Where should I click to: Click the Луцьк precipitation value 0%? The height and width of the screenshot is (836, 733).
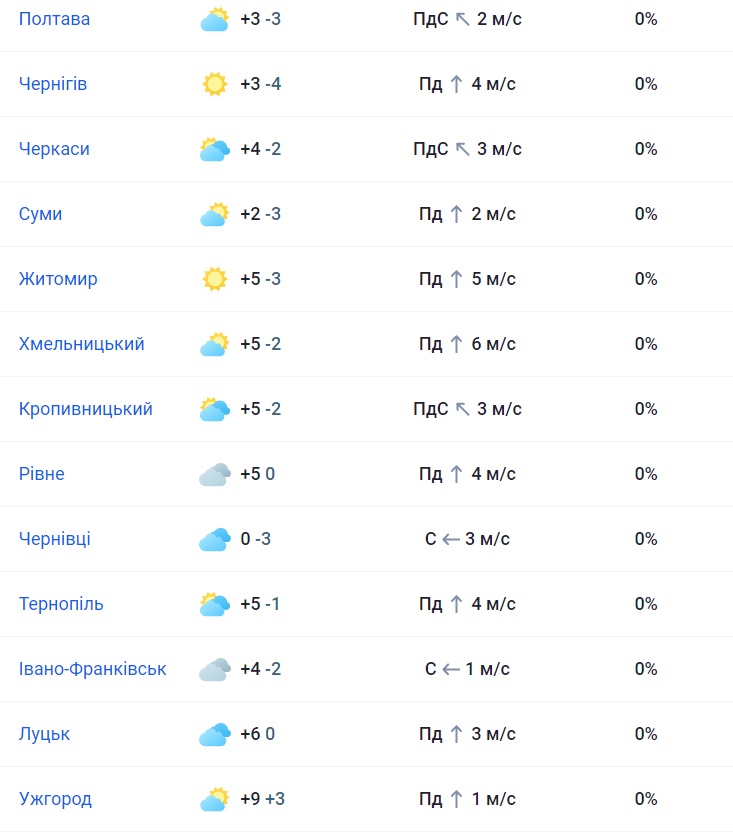tap(646, 734)
